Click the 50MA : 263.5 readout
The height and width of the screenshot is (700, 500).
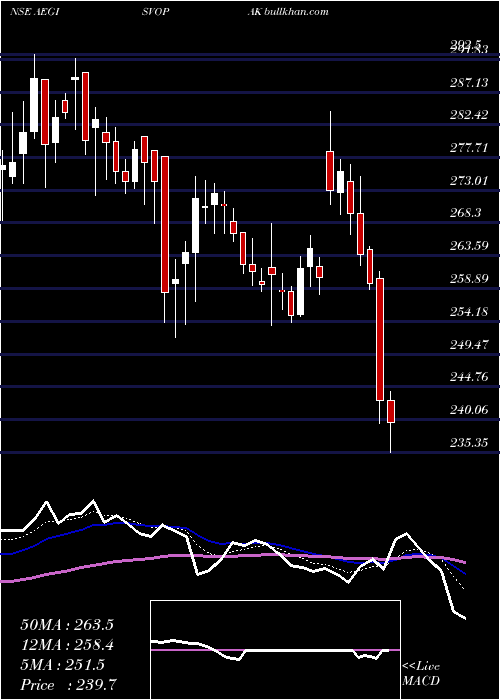click(67, 625)
